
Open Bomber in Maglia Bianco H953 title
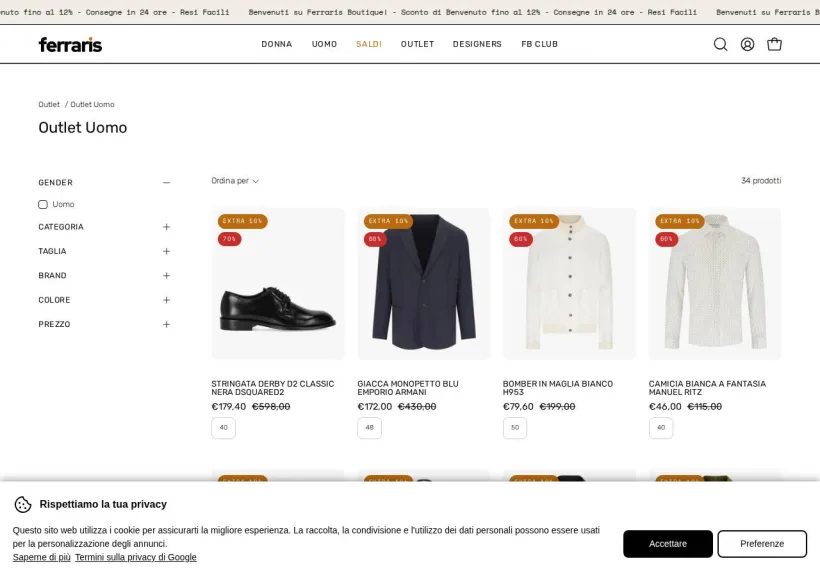click(557, 388)
